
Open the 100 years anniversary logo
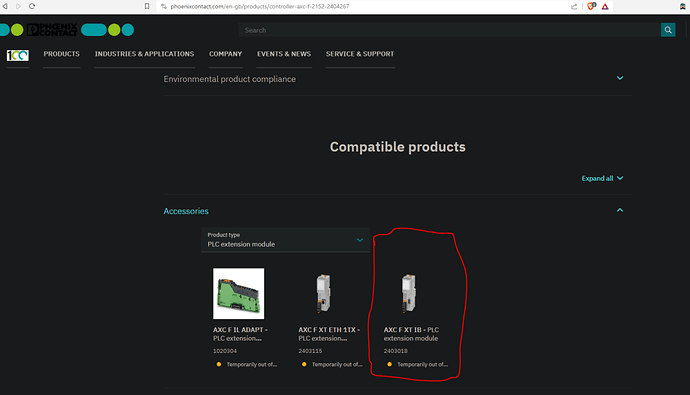18,55
